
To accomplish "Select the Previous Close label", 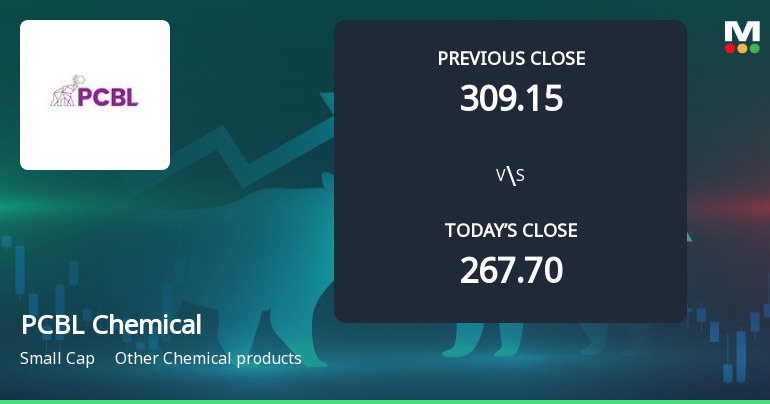I will pyautogui.click(x=511, y=59).
